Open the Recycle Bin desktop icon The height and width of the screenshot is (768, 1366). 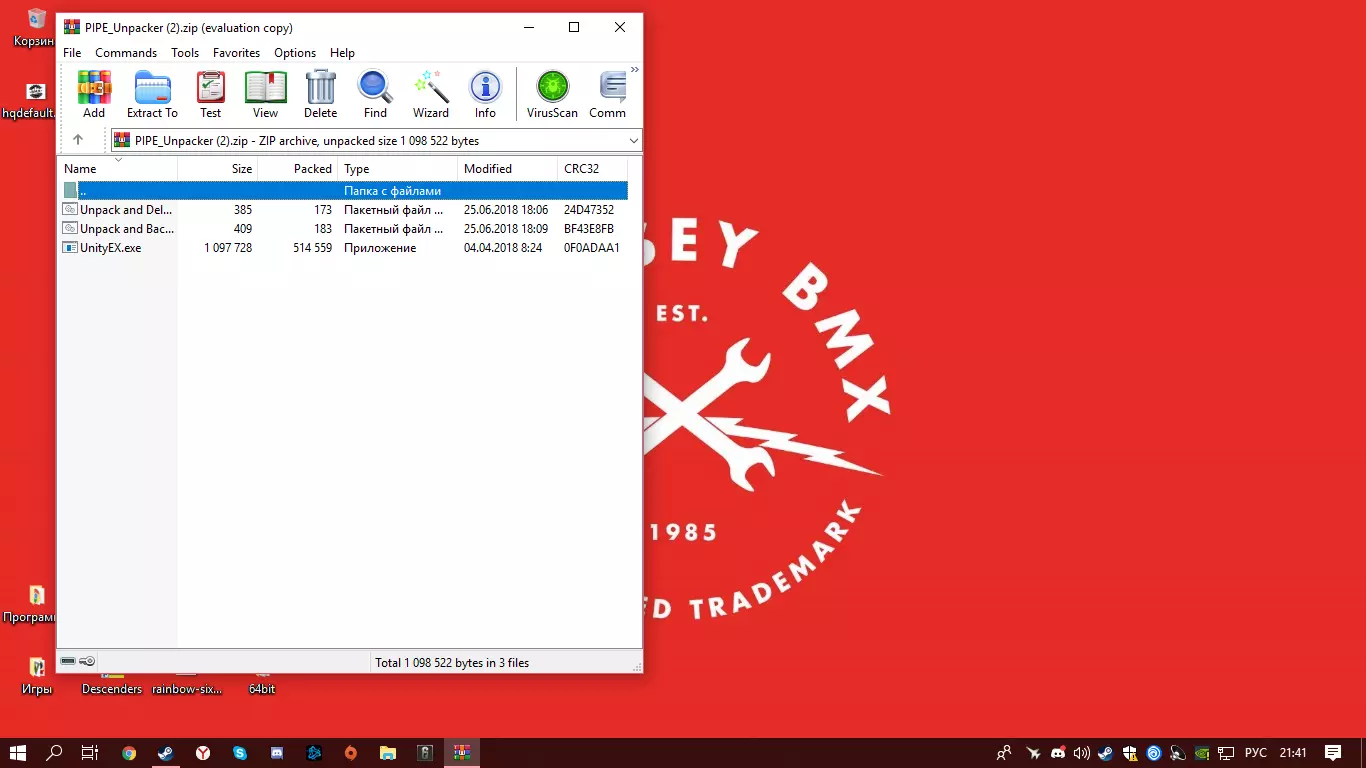36,28
